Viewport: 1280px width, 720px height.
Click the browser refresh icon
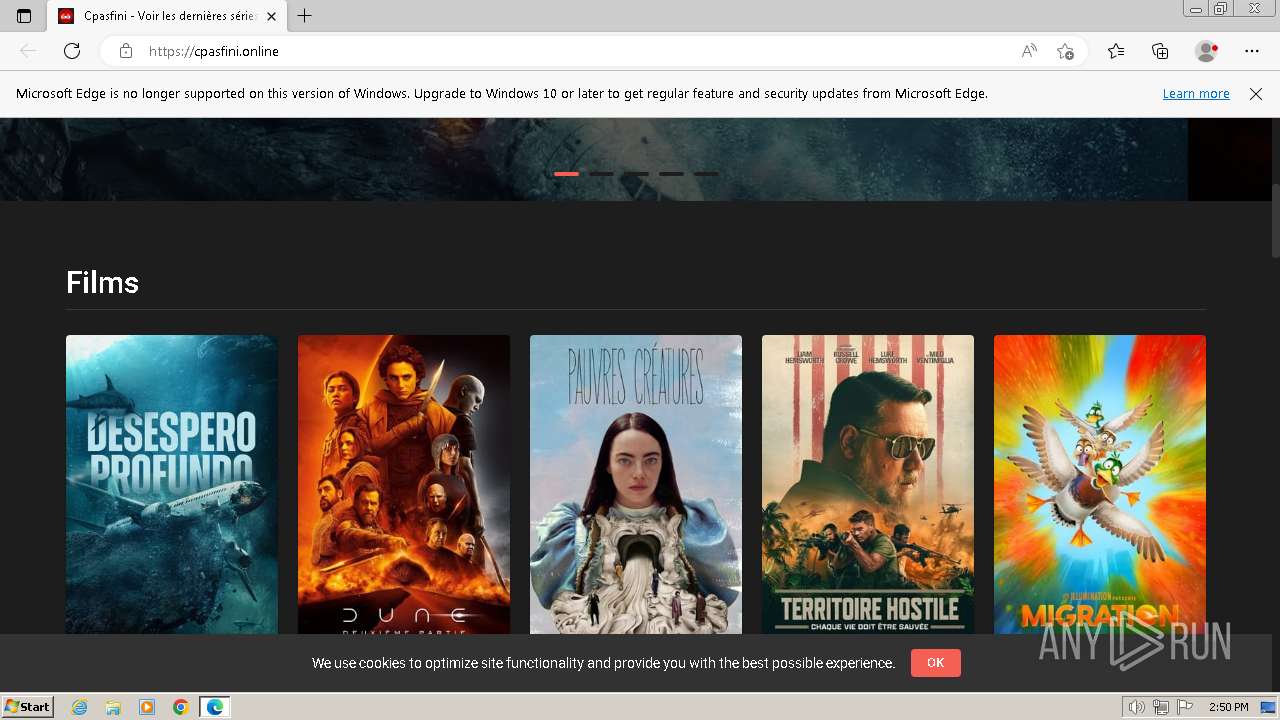coord(72,51)
